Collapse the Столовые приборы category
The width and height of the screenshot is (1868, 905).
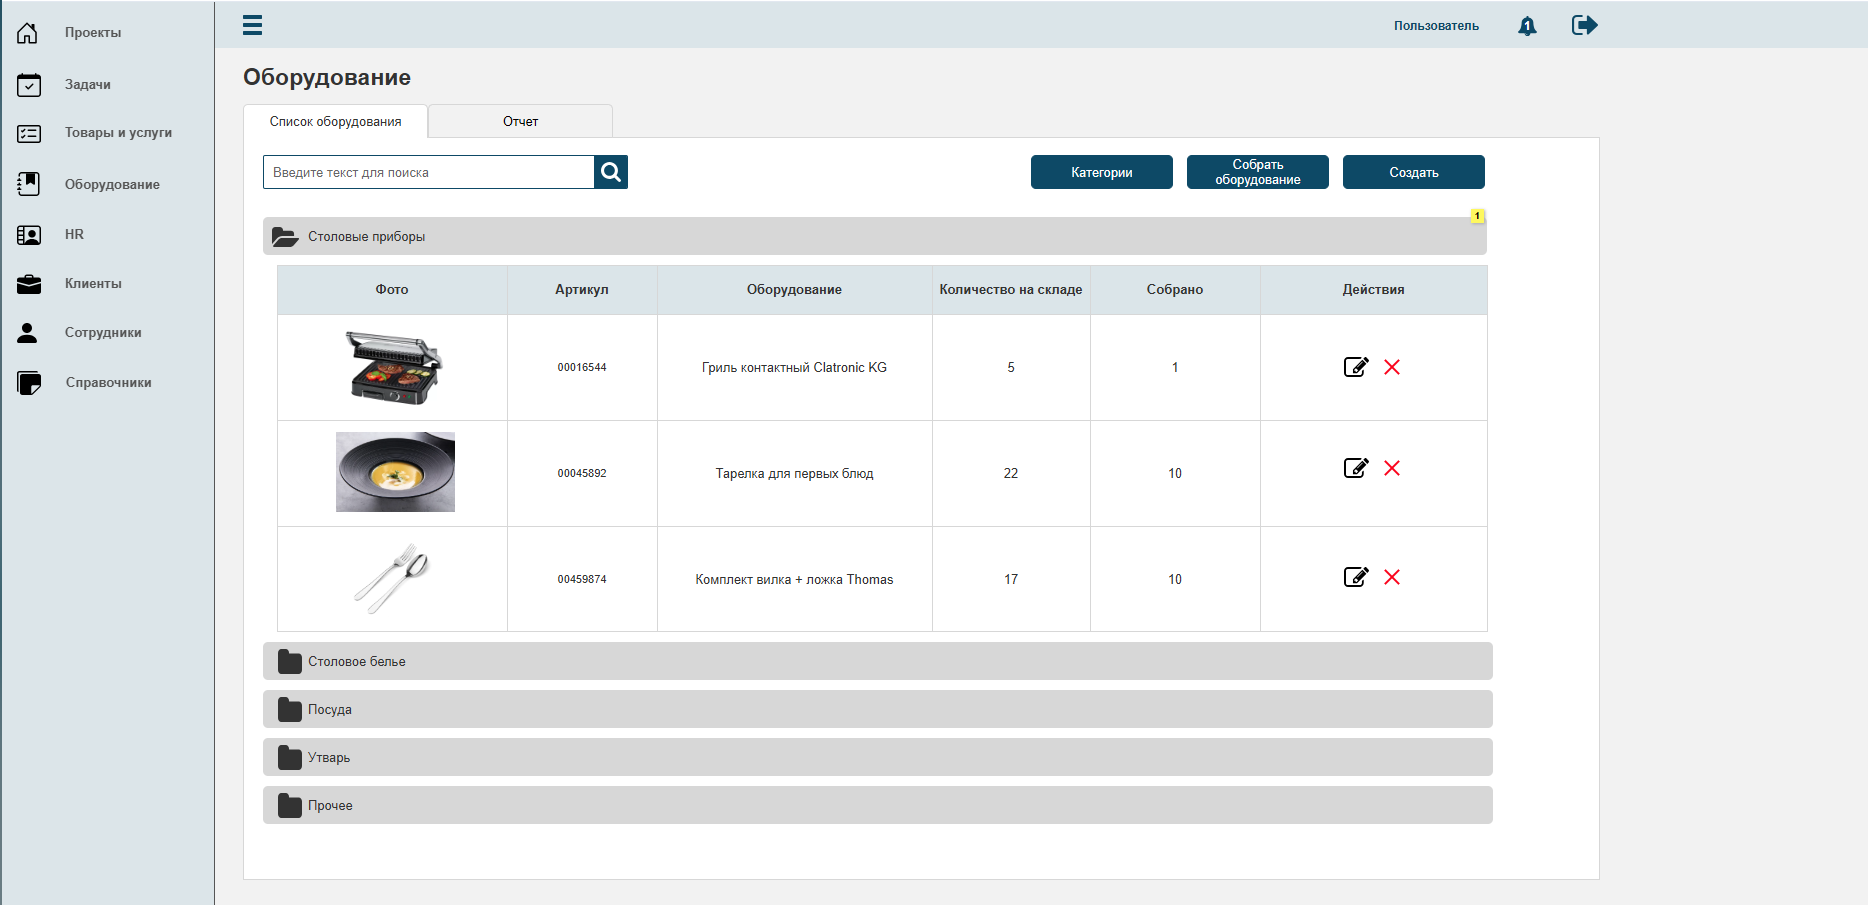pos(875,236)
